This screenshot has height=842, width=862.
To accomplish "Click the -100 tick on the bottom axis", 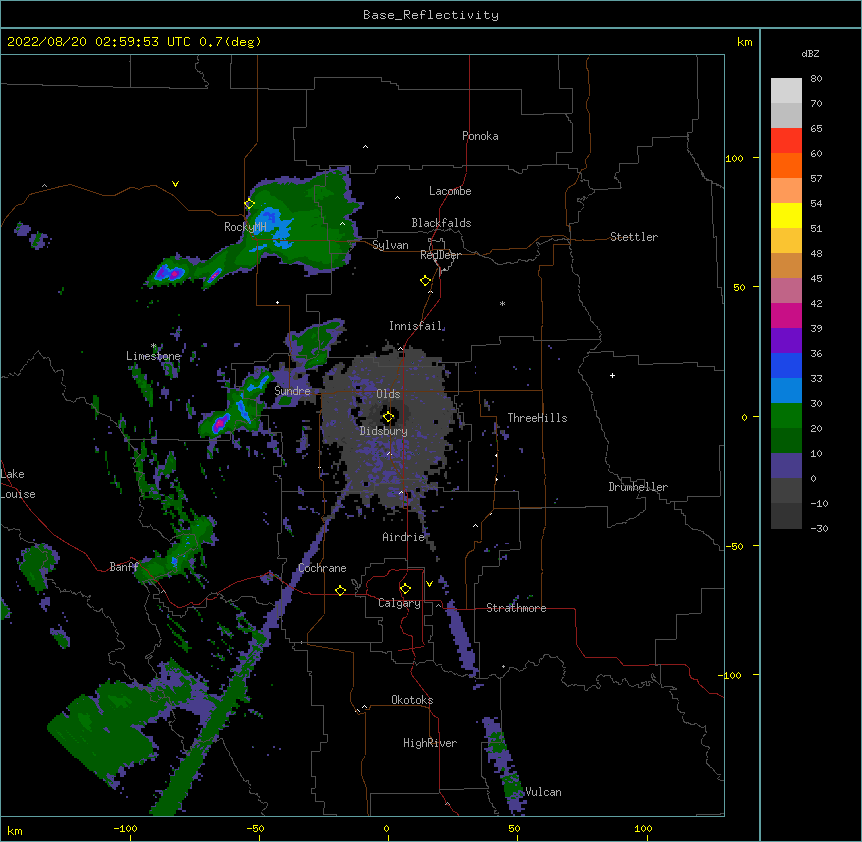I will [x=125, y=829].
